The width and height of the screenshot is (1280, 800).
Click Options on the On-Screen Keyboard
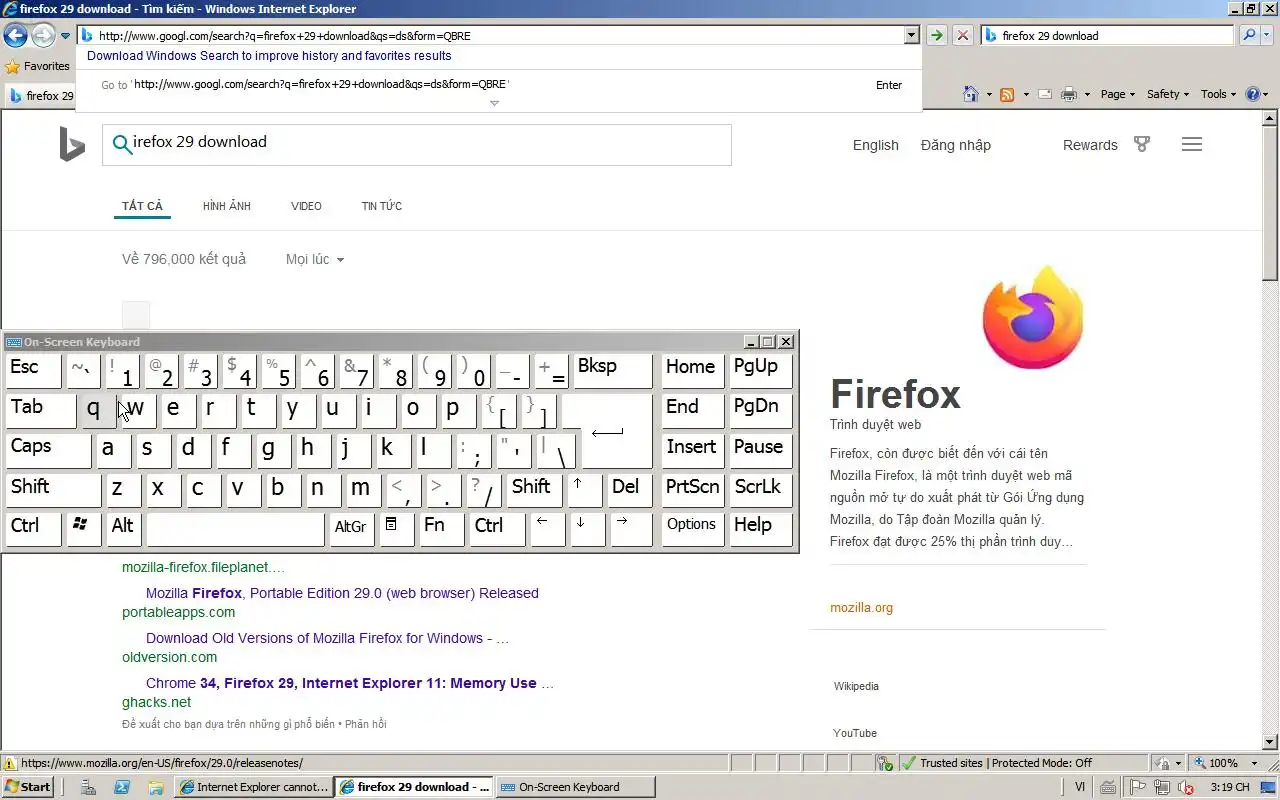pyautogui.click(x=693, y=529)
